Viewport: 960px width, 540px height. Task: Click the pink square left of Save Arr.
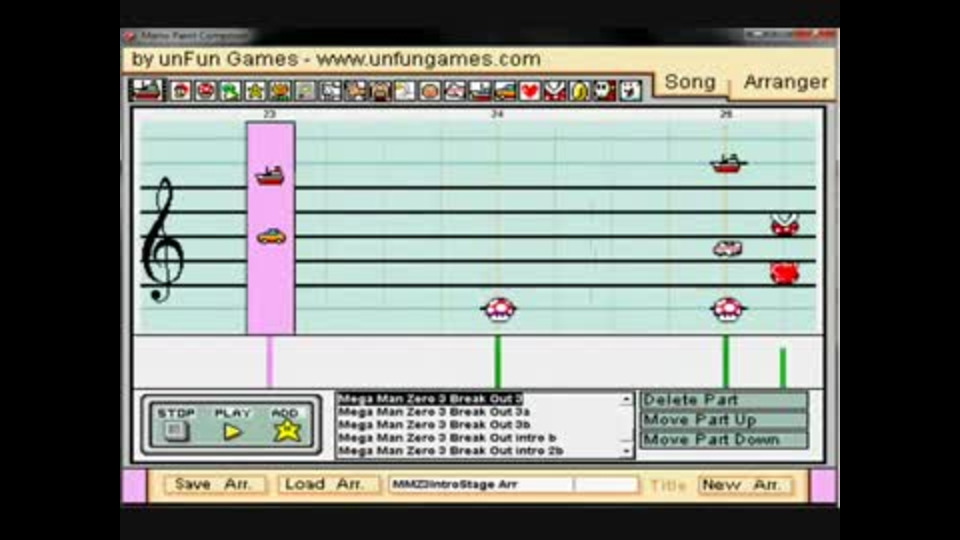click(134, 486)
